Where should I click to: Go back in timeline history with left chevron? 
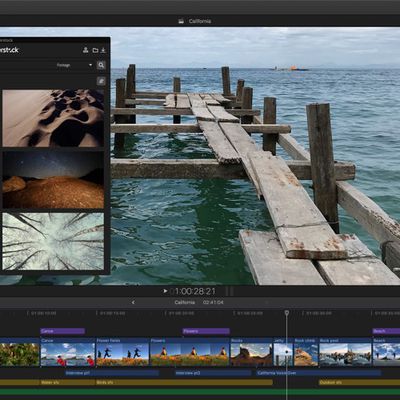click(133, 302)
